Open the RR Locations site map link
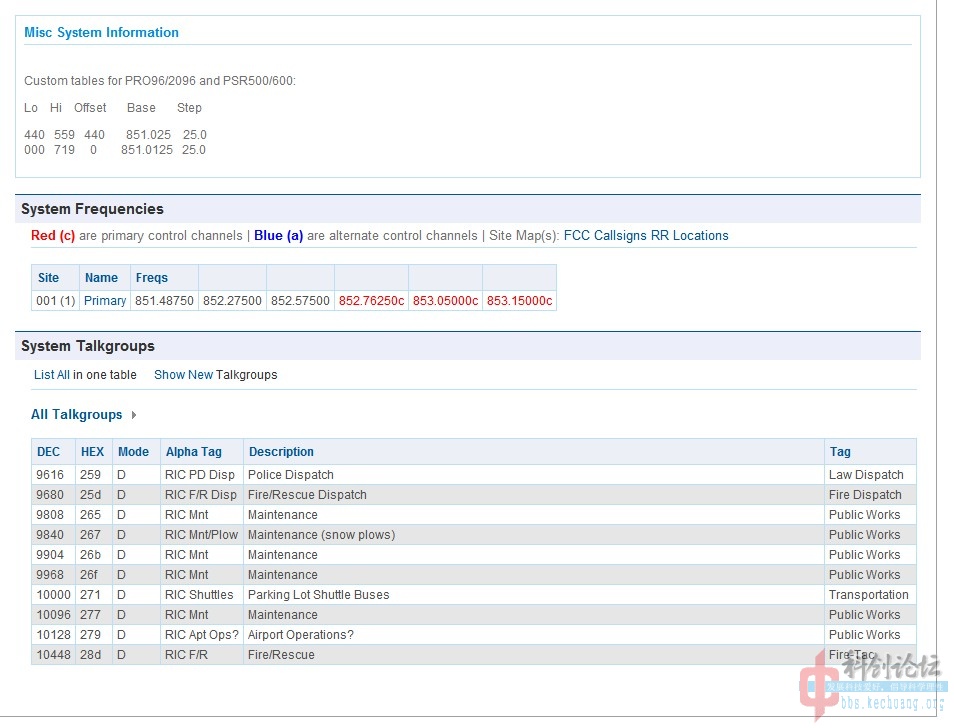The height and width of the screenshot is (728, 954). click(x=689, y=236)
